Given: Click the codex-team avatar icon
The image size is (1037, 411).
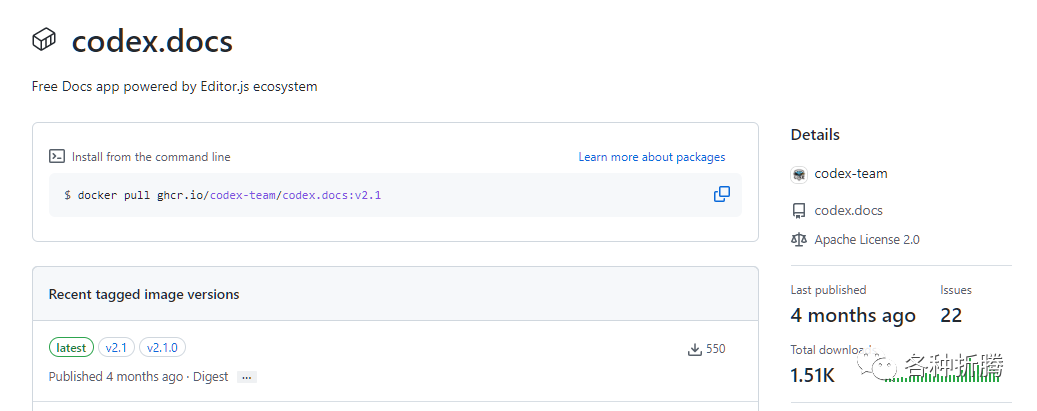Looking at the screenshot, I should click(799, 174).
